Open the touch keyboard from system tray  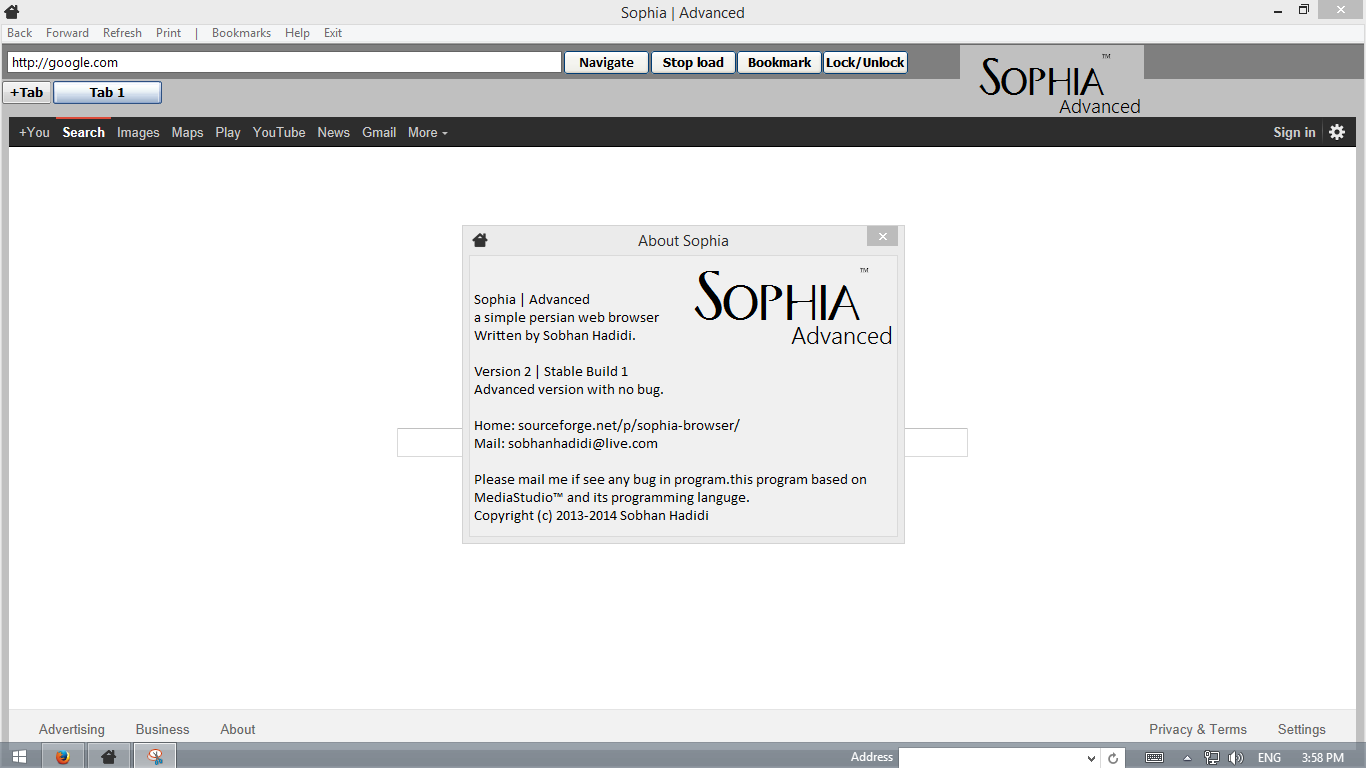(1155, 757)
